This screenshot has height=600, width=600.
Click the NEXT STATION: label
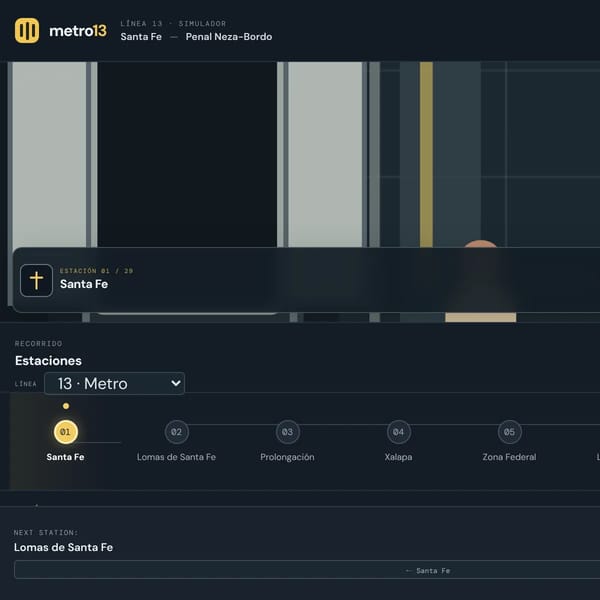pos(46,533)
